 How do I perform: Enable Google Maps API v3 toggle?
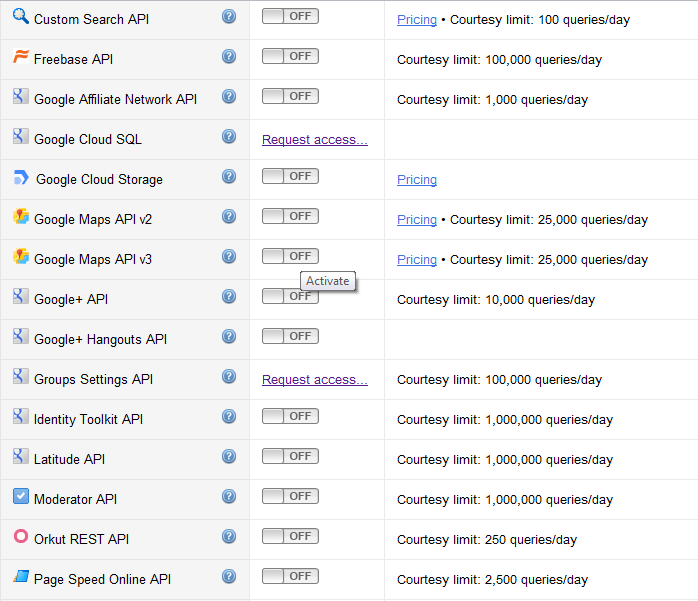(x=290, y=256)
